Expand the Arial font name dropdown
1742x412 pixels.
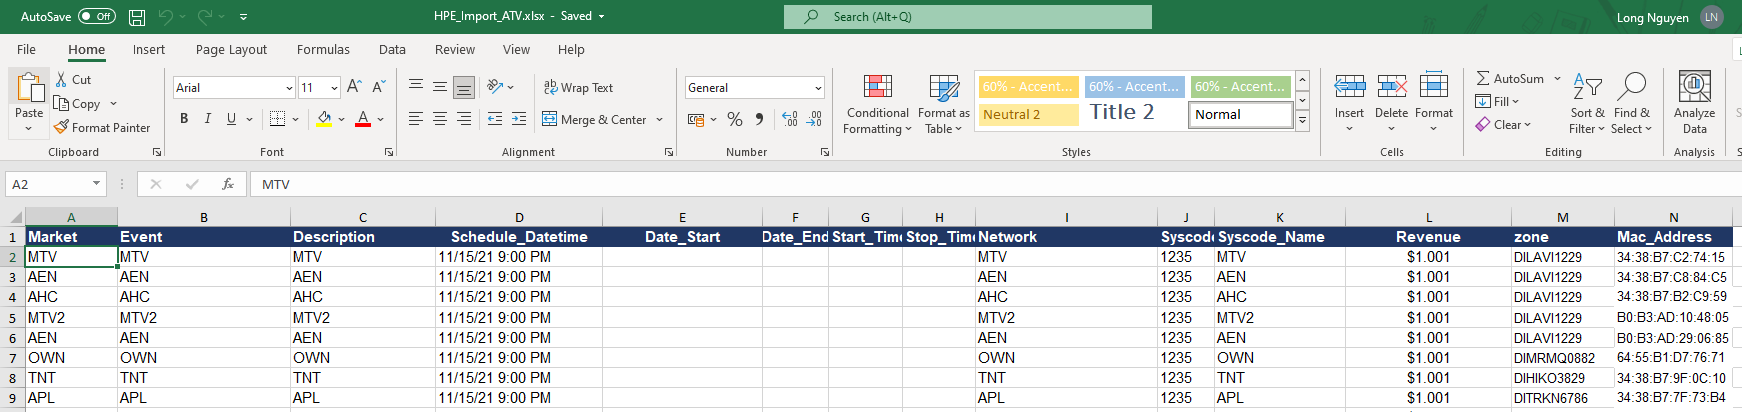point(289,88)
